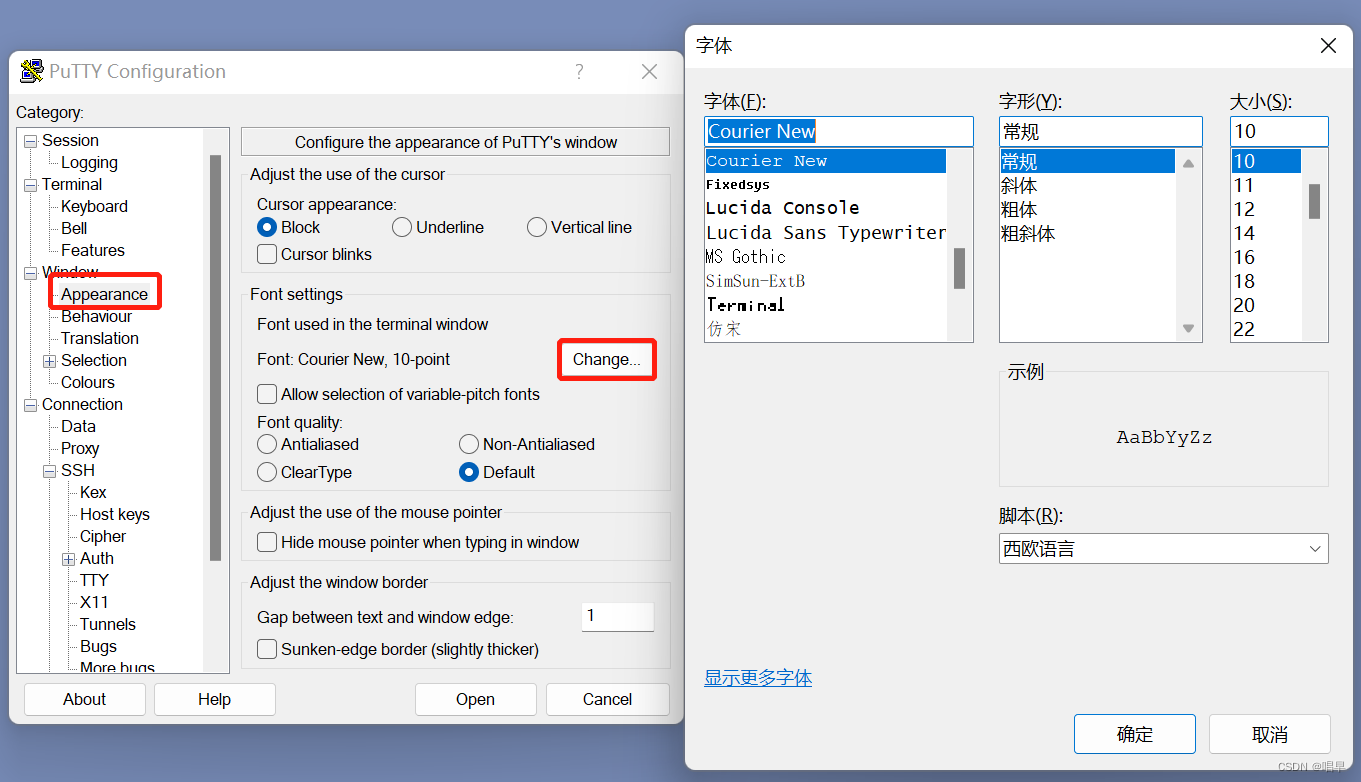This screenshot has width=1361, height=782.
Task: Open the Keyboard category
Action: 94,206
